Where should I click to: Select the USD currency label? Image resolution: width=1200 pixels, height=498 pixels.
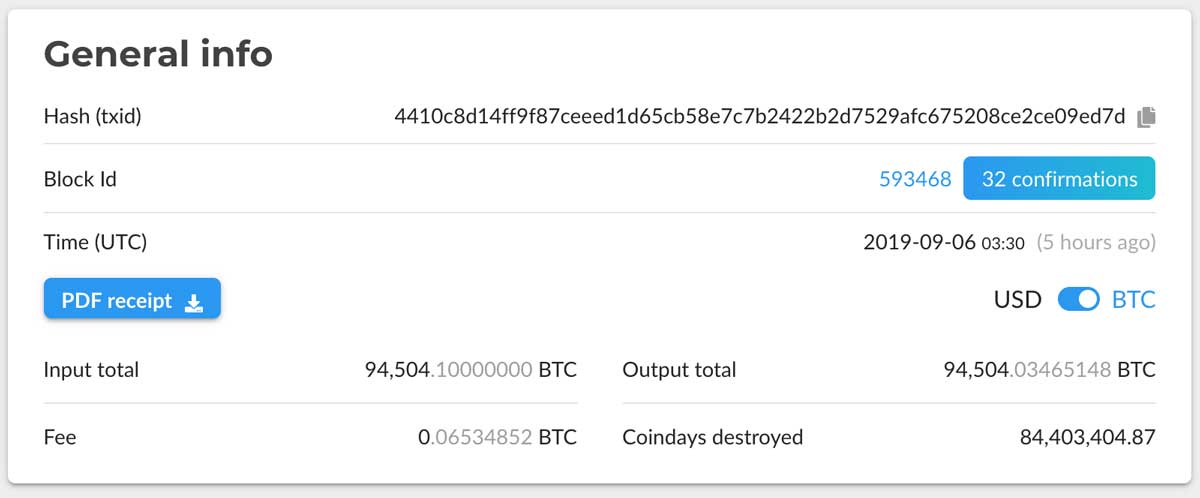coord(1017,299)
